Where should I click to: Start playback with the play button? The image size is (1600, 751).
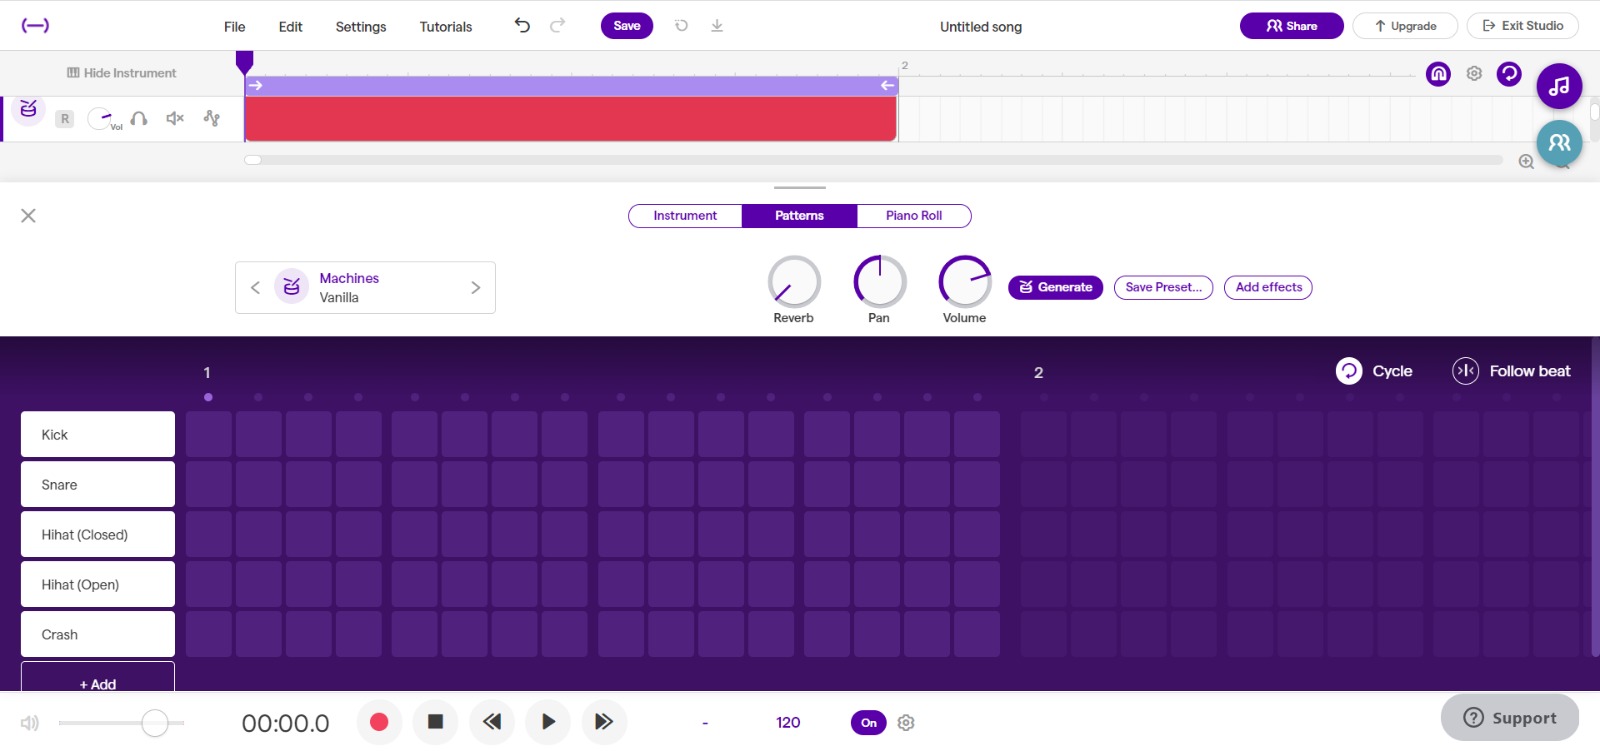(x=548, y=722)
